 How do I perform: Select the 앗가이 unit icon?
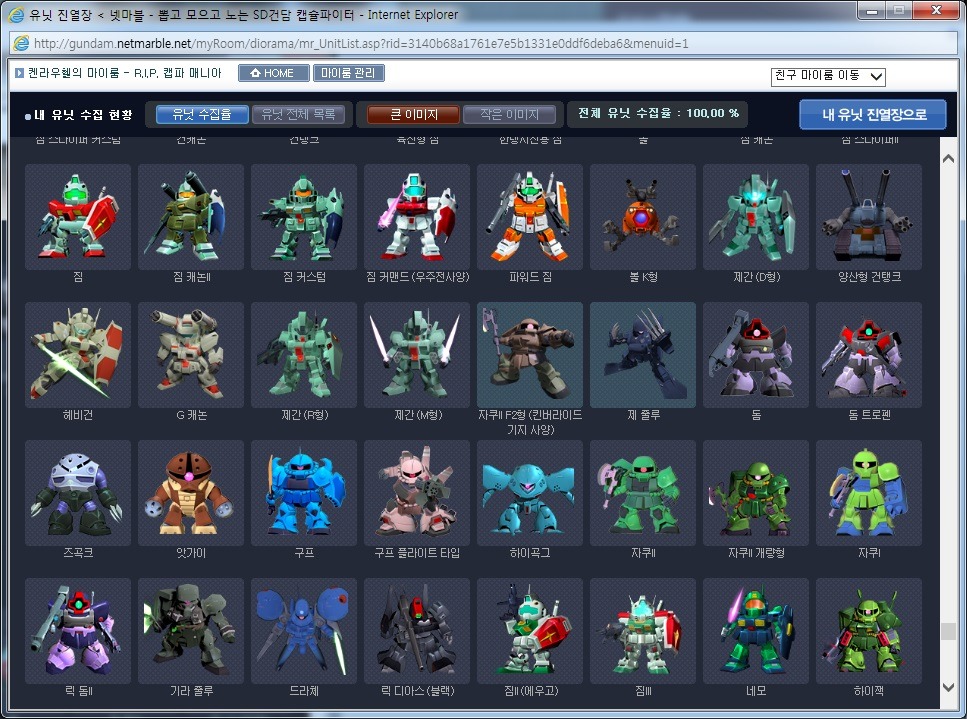coord(191,492)
